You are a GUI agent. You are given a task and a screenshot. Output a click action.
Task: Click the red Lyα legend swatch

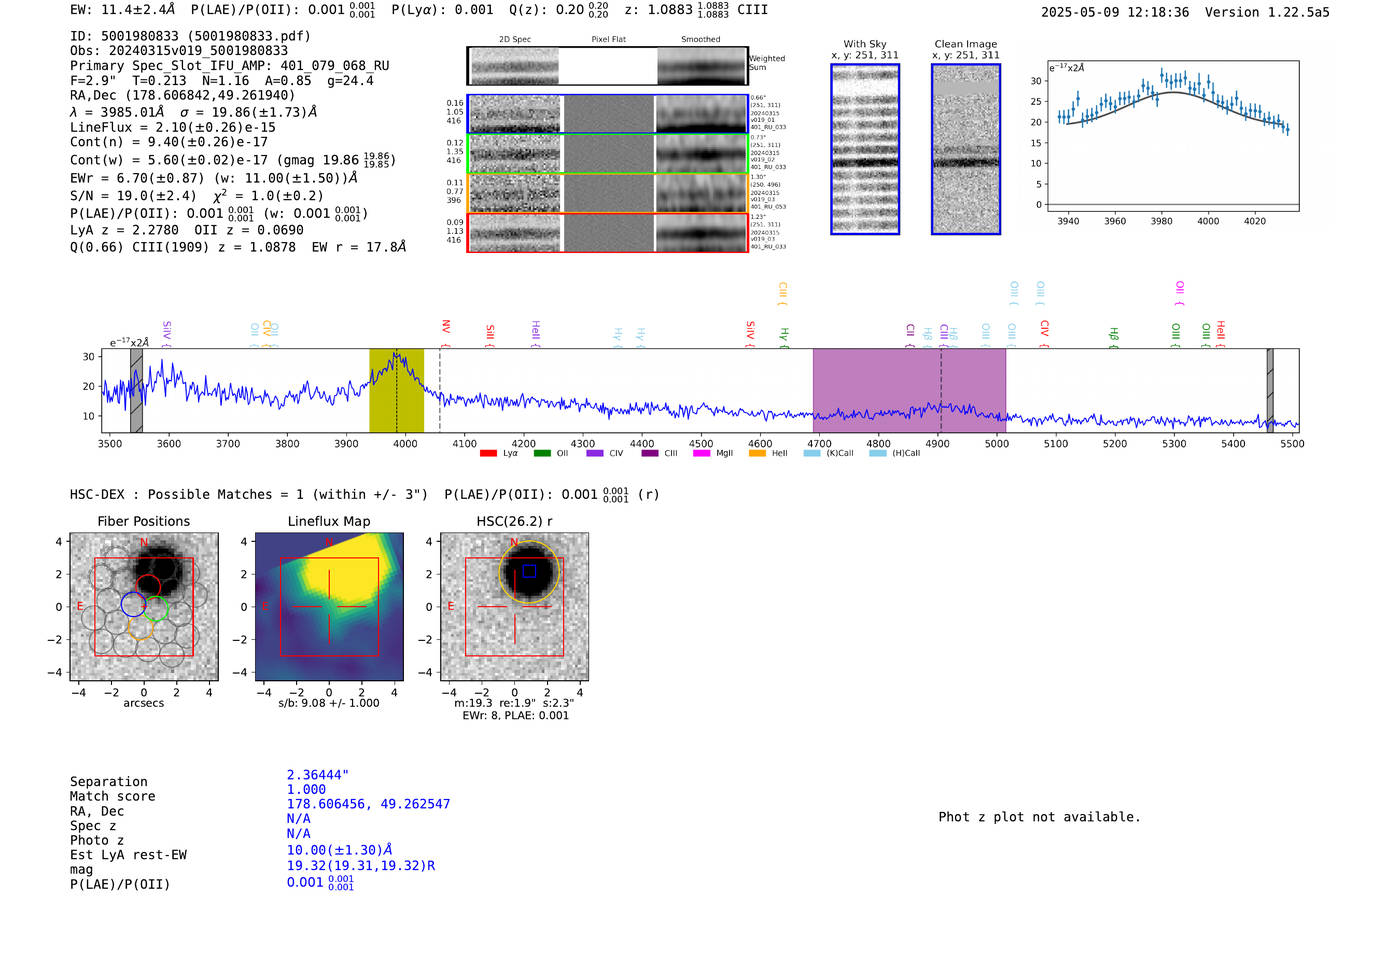pos(488,453)
